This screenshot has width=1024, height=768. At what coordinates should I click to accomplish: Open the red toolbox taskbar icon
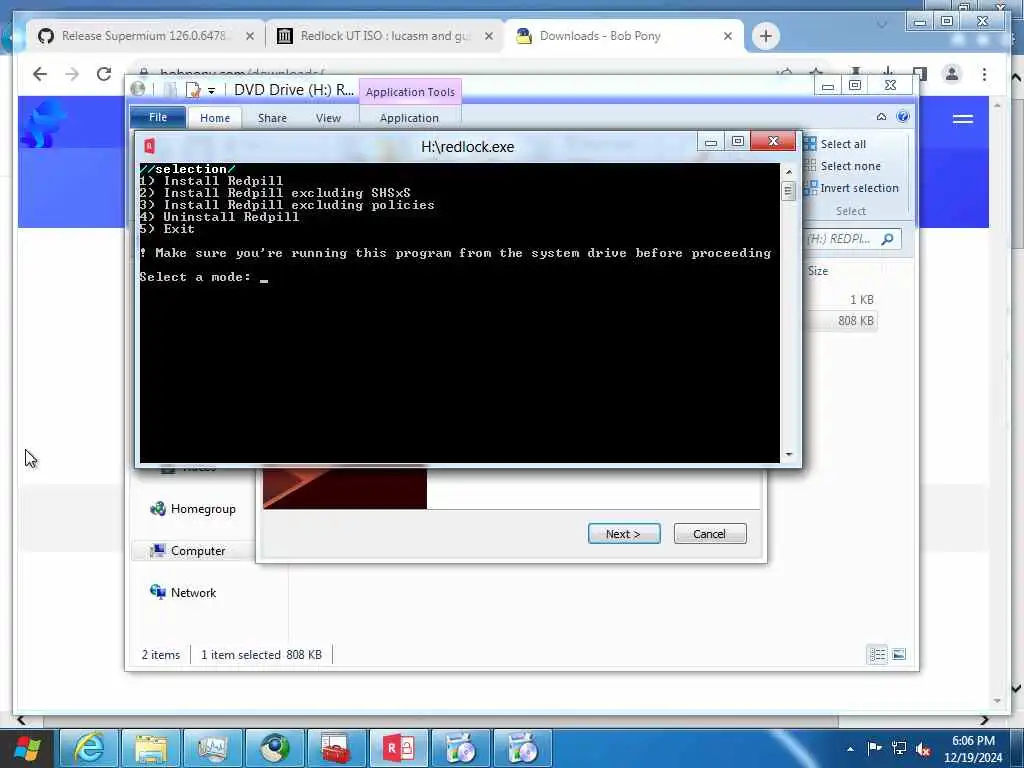coord(336,748)
